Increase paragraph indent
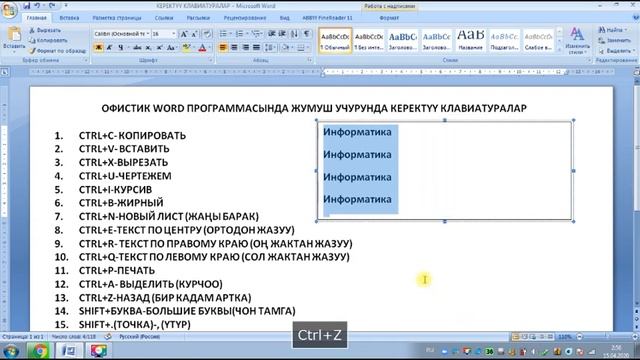This screenshot has height=360, width=640. pyautogui.click(x=282, y=34)
